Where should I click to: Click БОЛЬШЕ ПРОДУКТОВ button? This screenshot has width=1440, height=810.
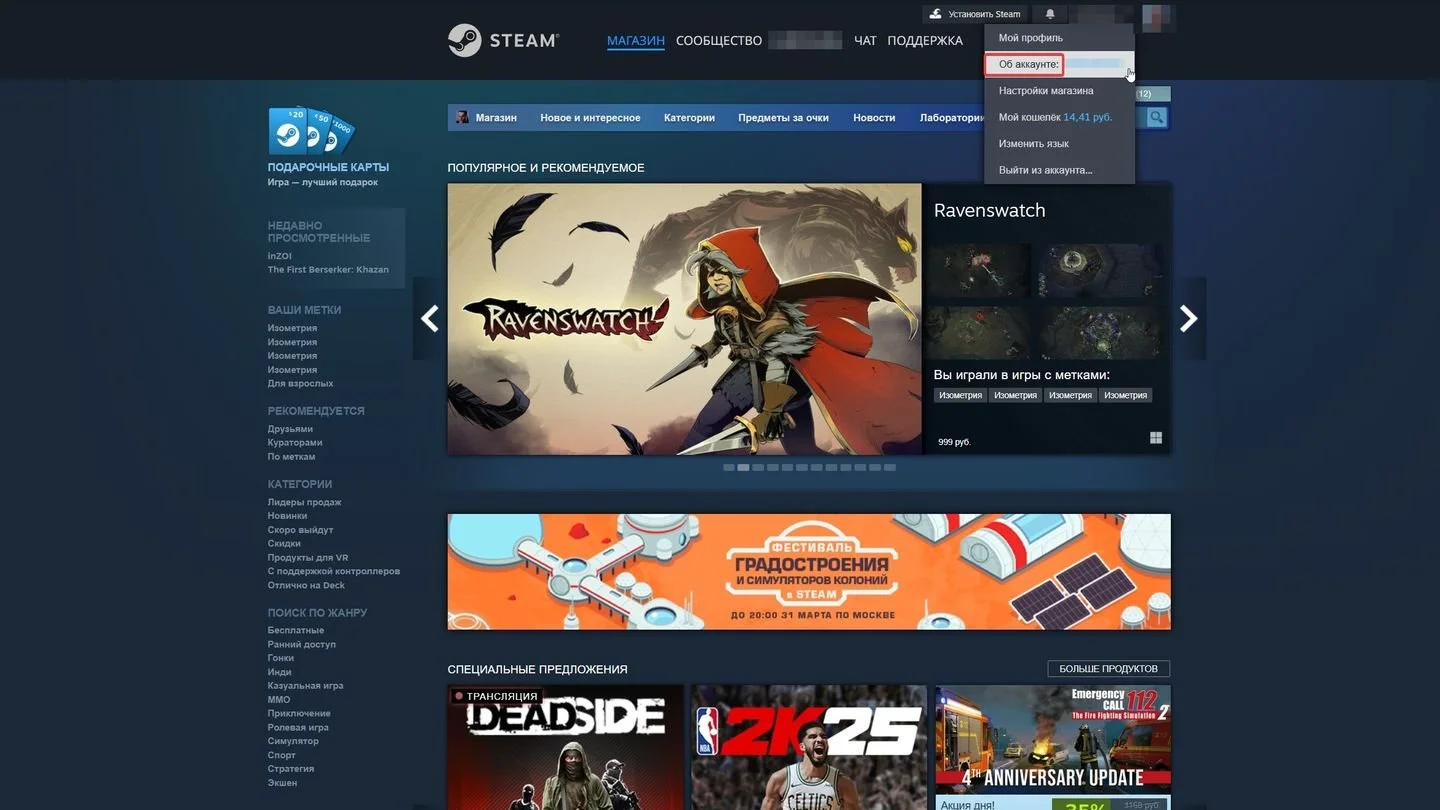click(x=1108, y=669)
